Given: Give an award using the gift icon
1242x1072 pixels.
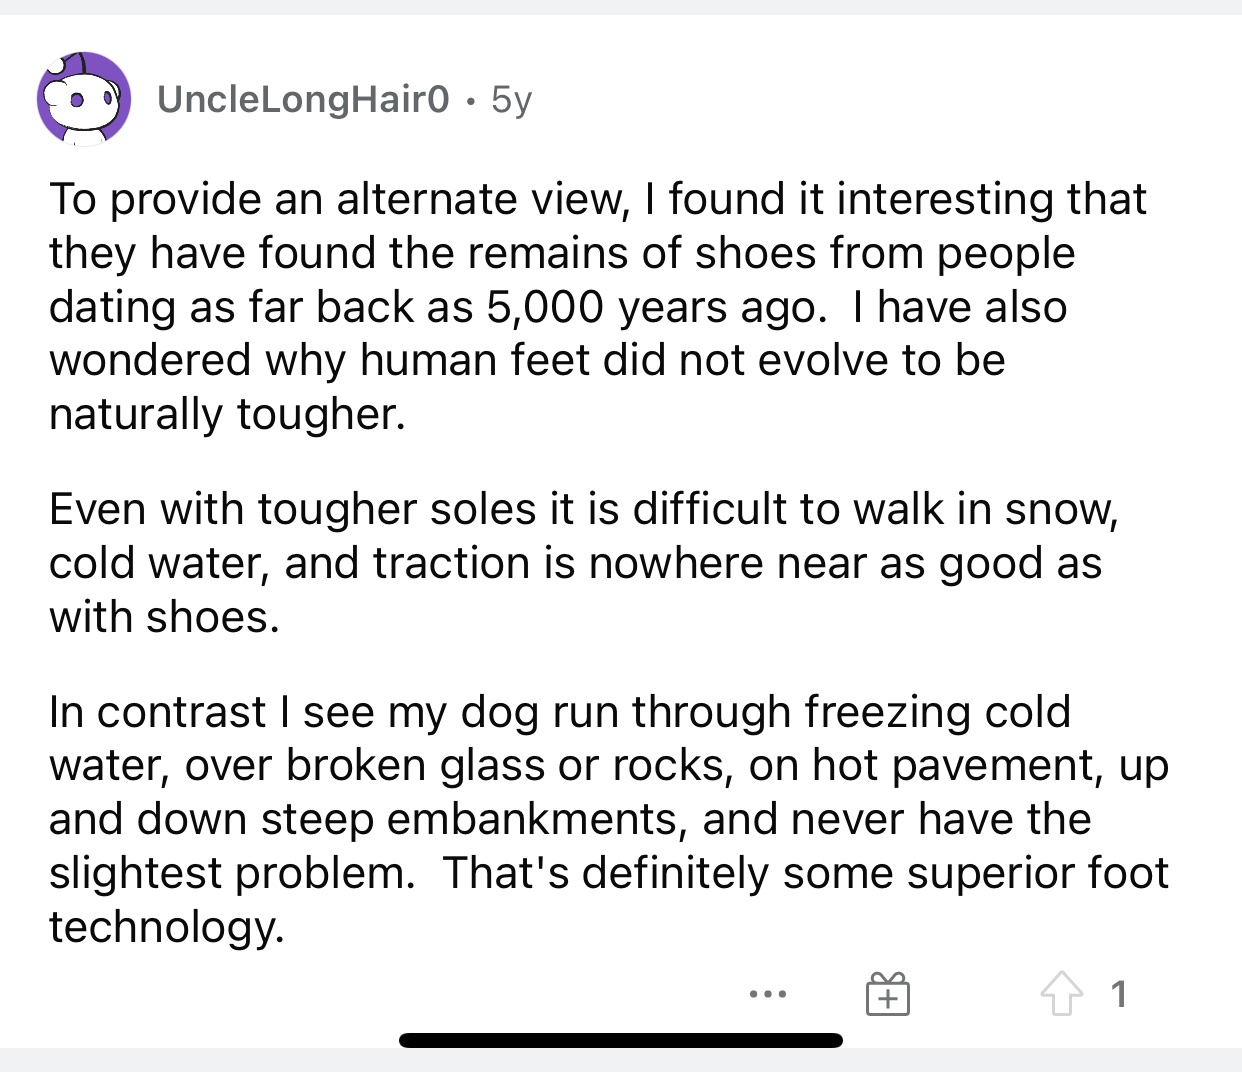Looking at the screenshot, I should tap(888, 994).
